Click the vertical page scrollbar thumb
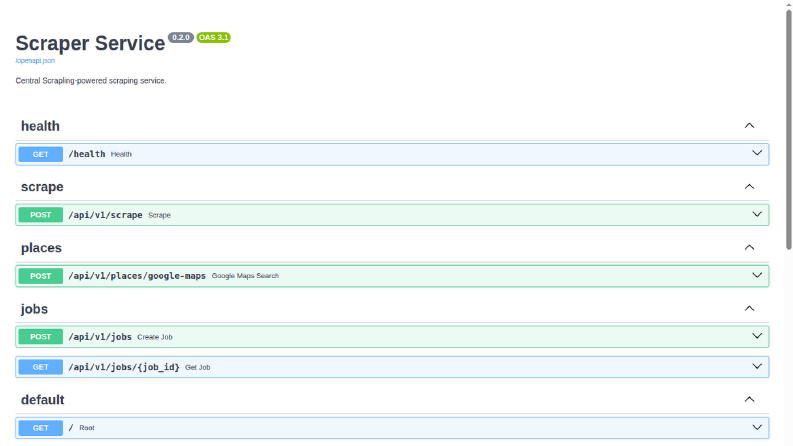This screenshot has width=793, height=446. [x=788, y=129]
